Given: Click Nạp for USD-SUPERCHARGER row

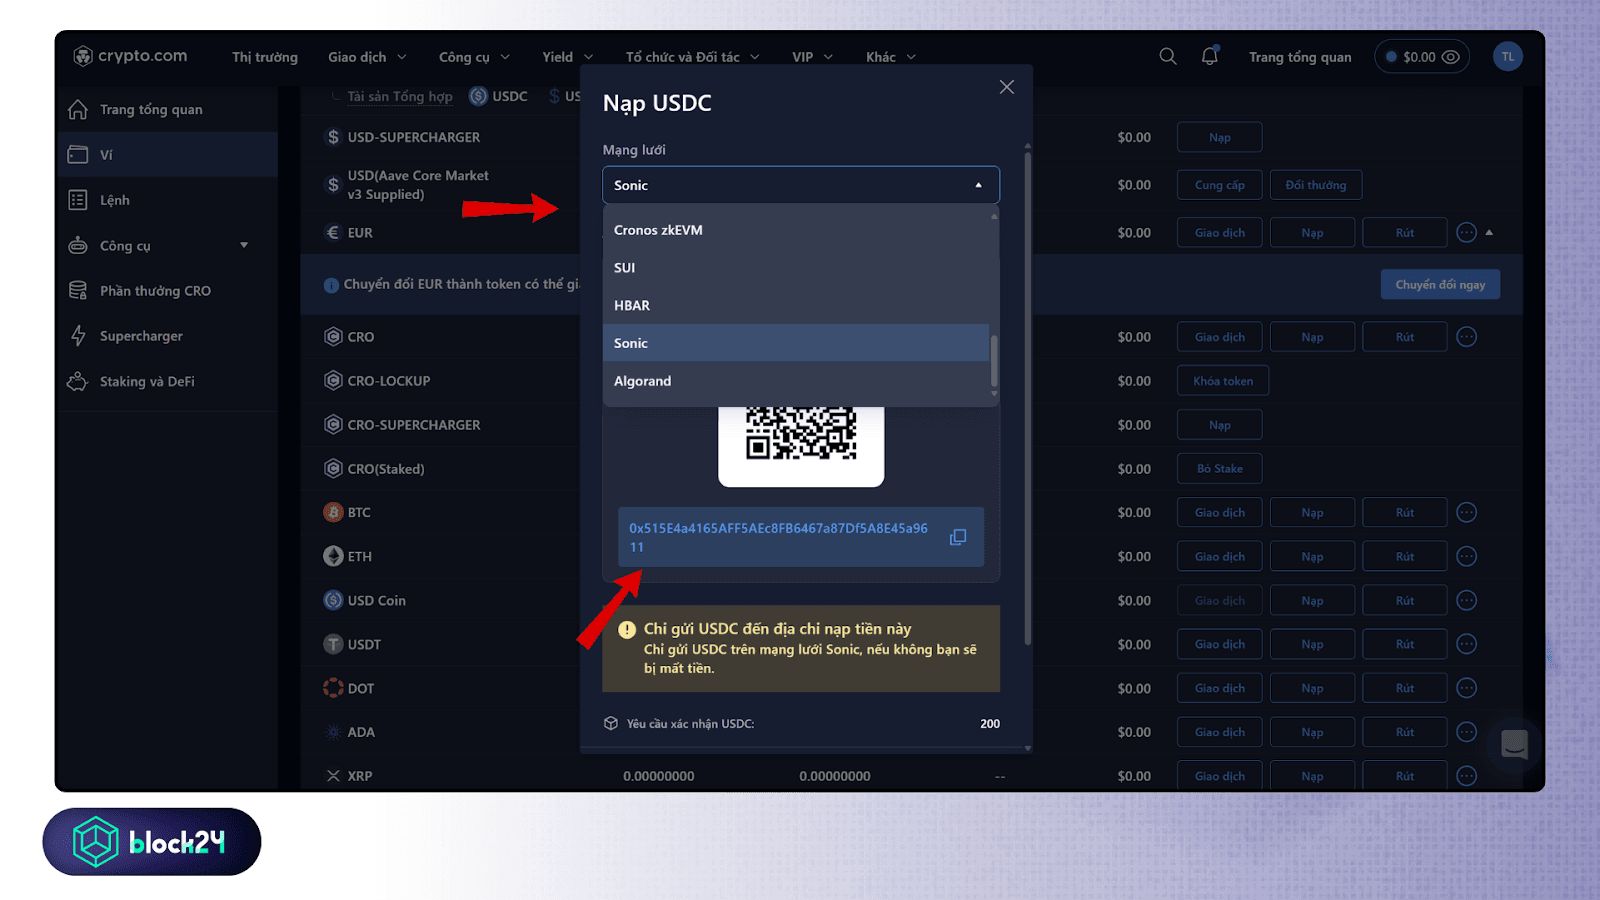Looking at the screenshot, I should click(1220, 137).
